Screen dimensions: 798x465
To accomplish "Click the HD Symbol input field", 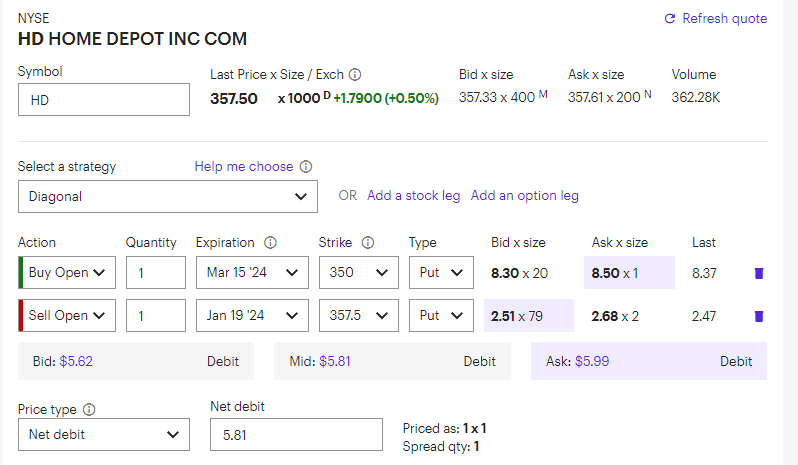I will (104, 100).
